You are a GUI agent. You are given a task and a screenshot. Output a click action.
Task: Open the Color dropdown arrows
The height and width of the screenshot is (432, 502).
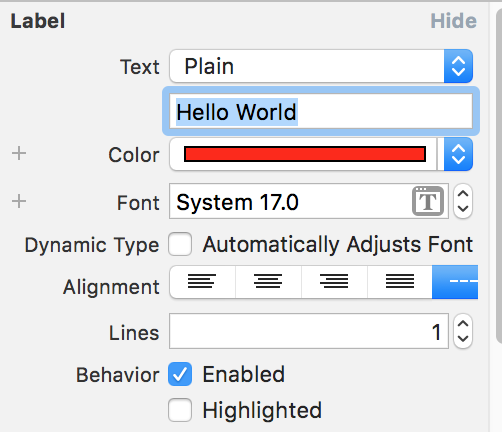[x=458, y=154]
